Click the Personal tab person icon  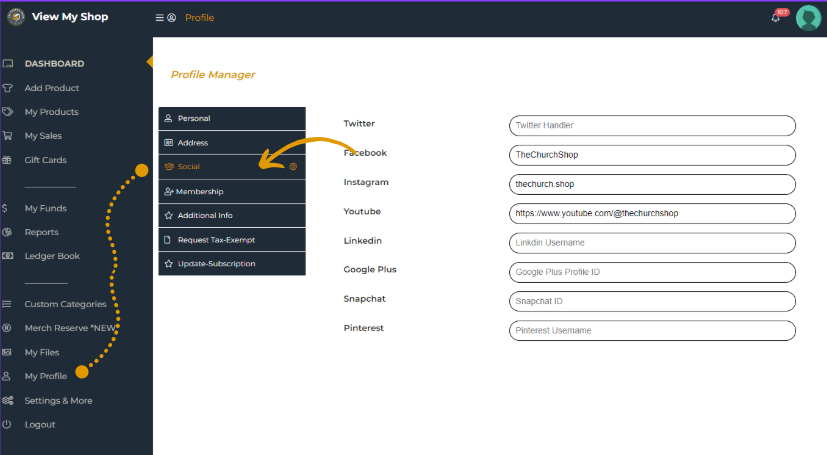click(x=168, y=118)
